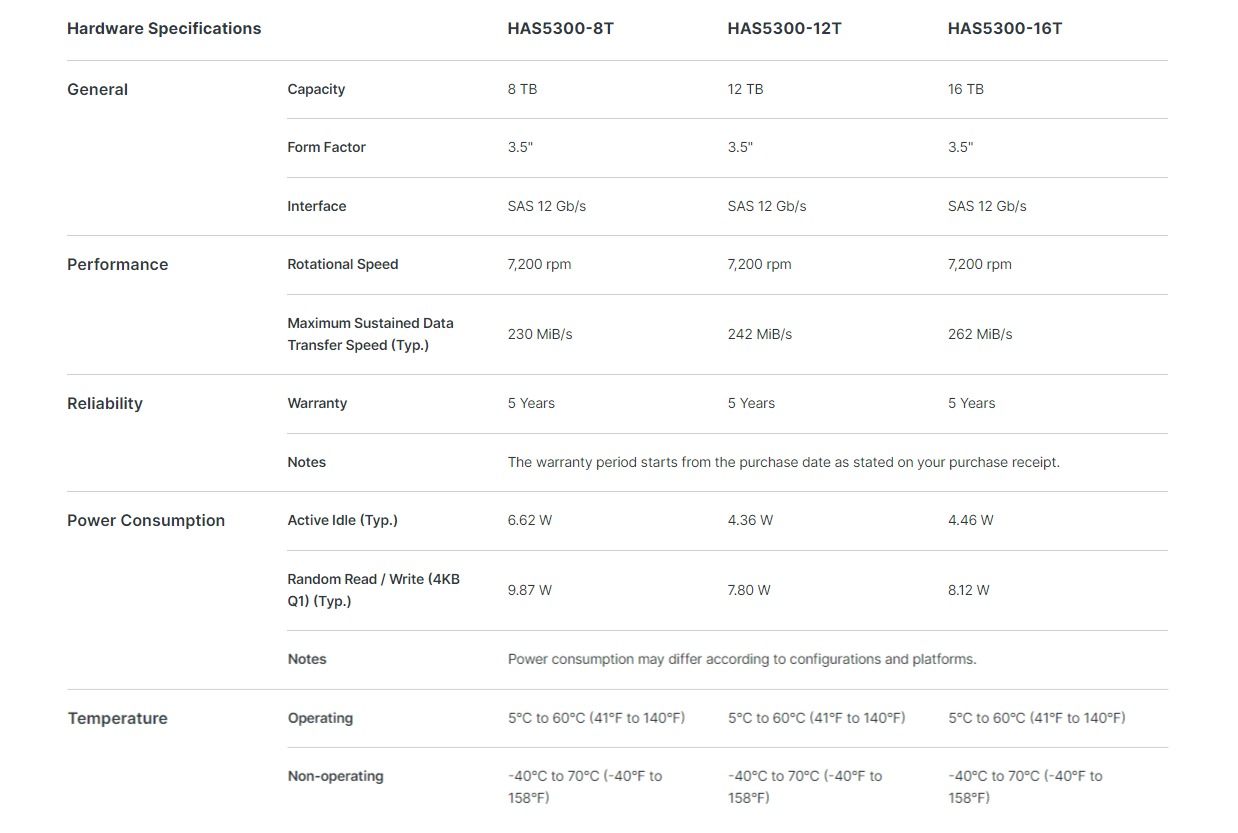Image resolution: width=1238 pixels, height=833 pixels.
Task: Click the HAS5300-8T column header
Action: (x=560, y=28)
